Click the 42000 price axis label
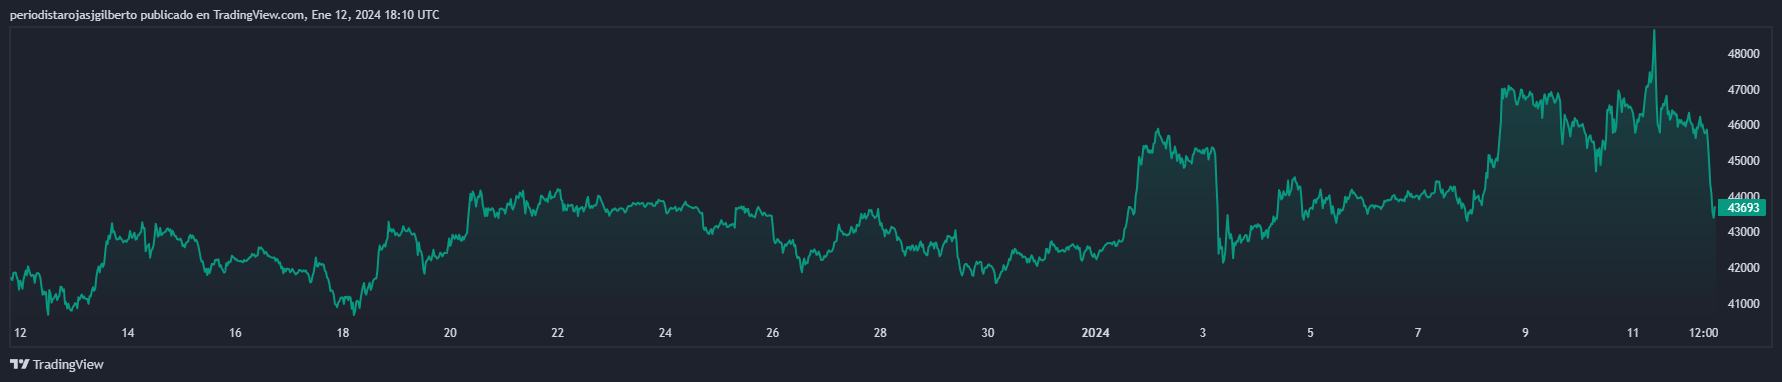The height and width of the screenshot is (382, 1782). pos(1744,268)
